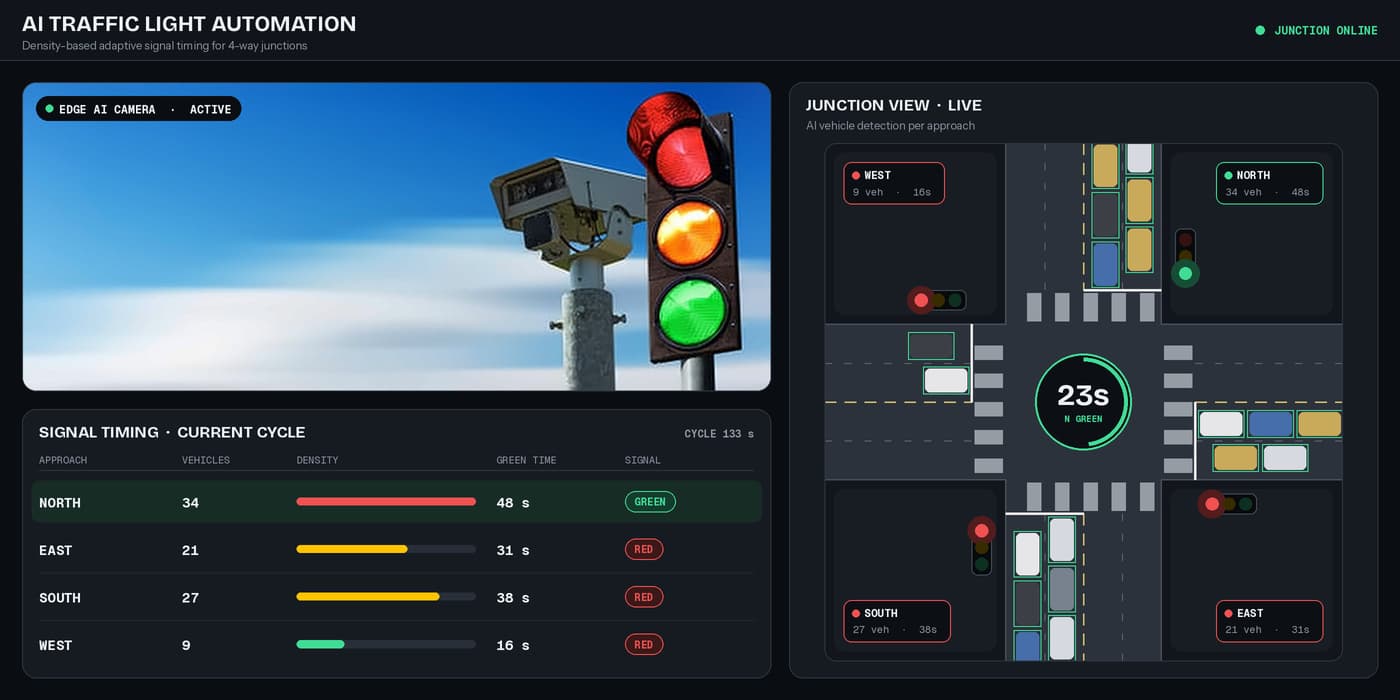Click the RED signal badge for South

[643, 598]
